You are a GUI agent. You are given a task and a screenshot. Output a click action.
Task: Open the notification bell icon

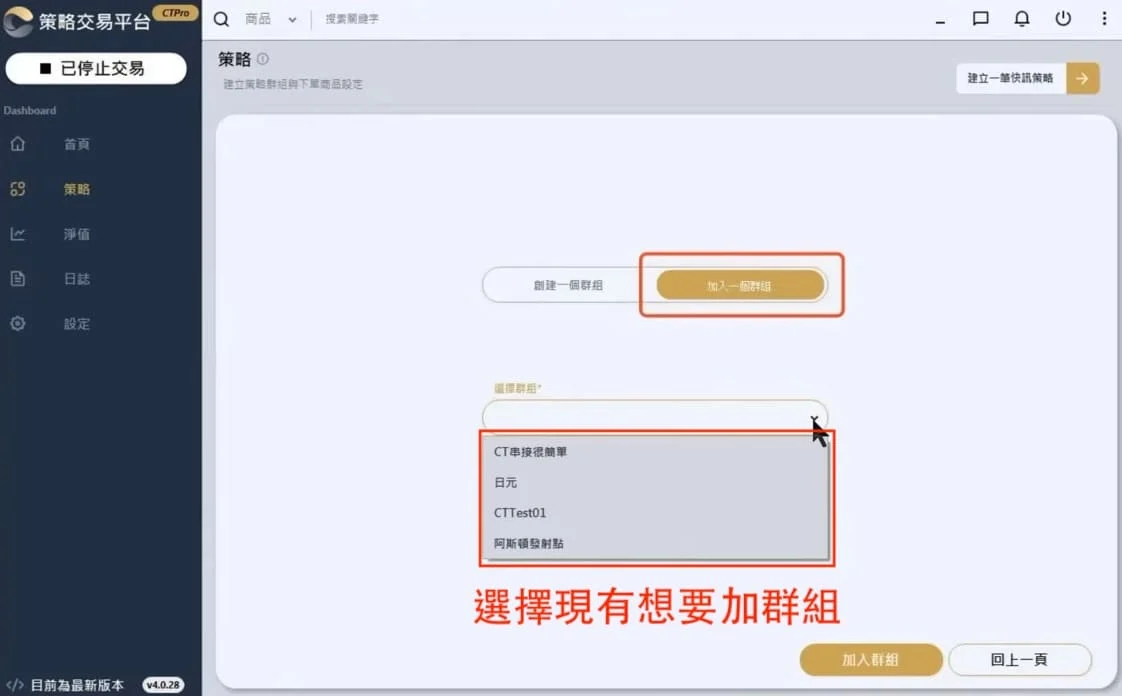pos(1021,18)
